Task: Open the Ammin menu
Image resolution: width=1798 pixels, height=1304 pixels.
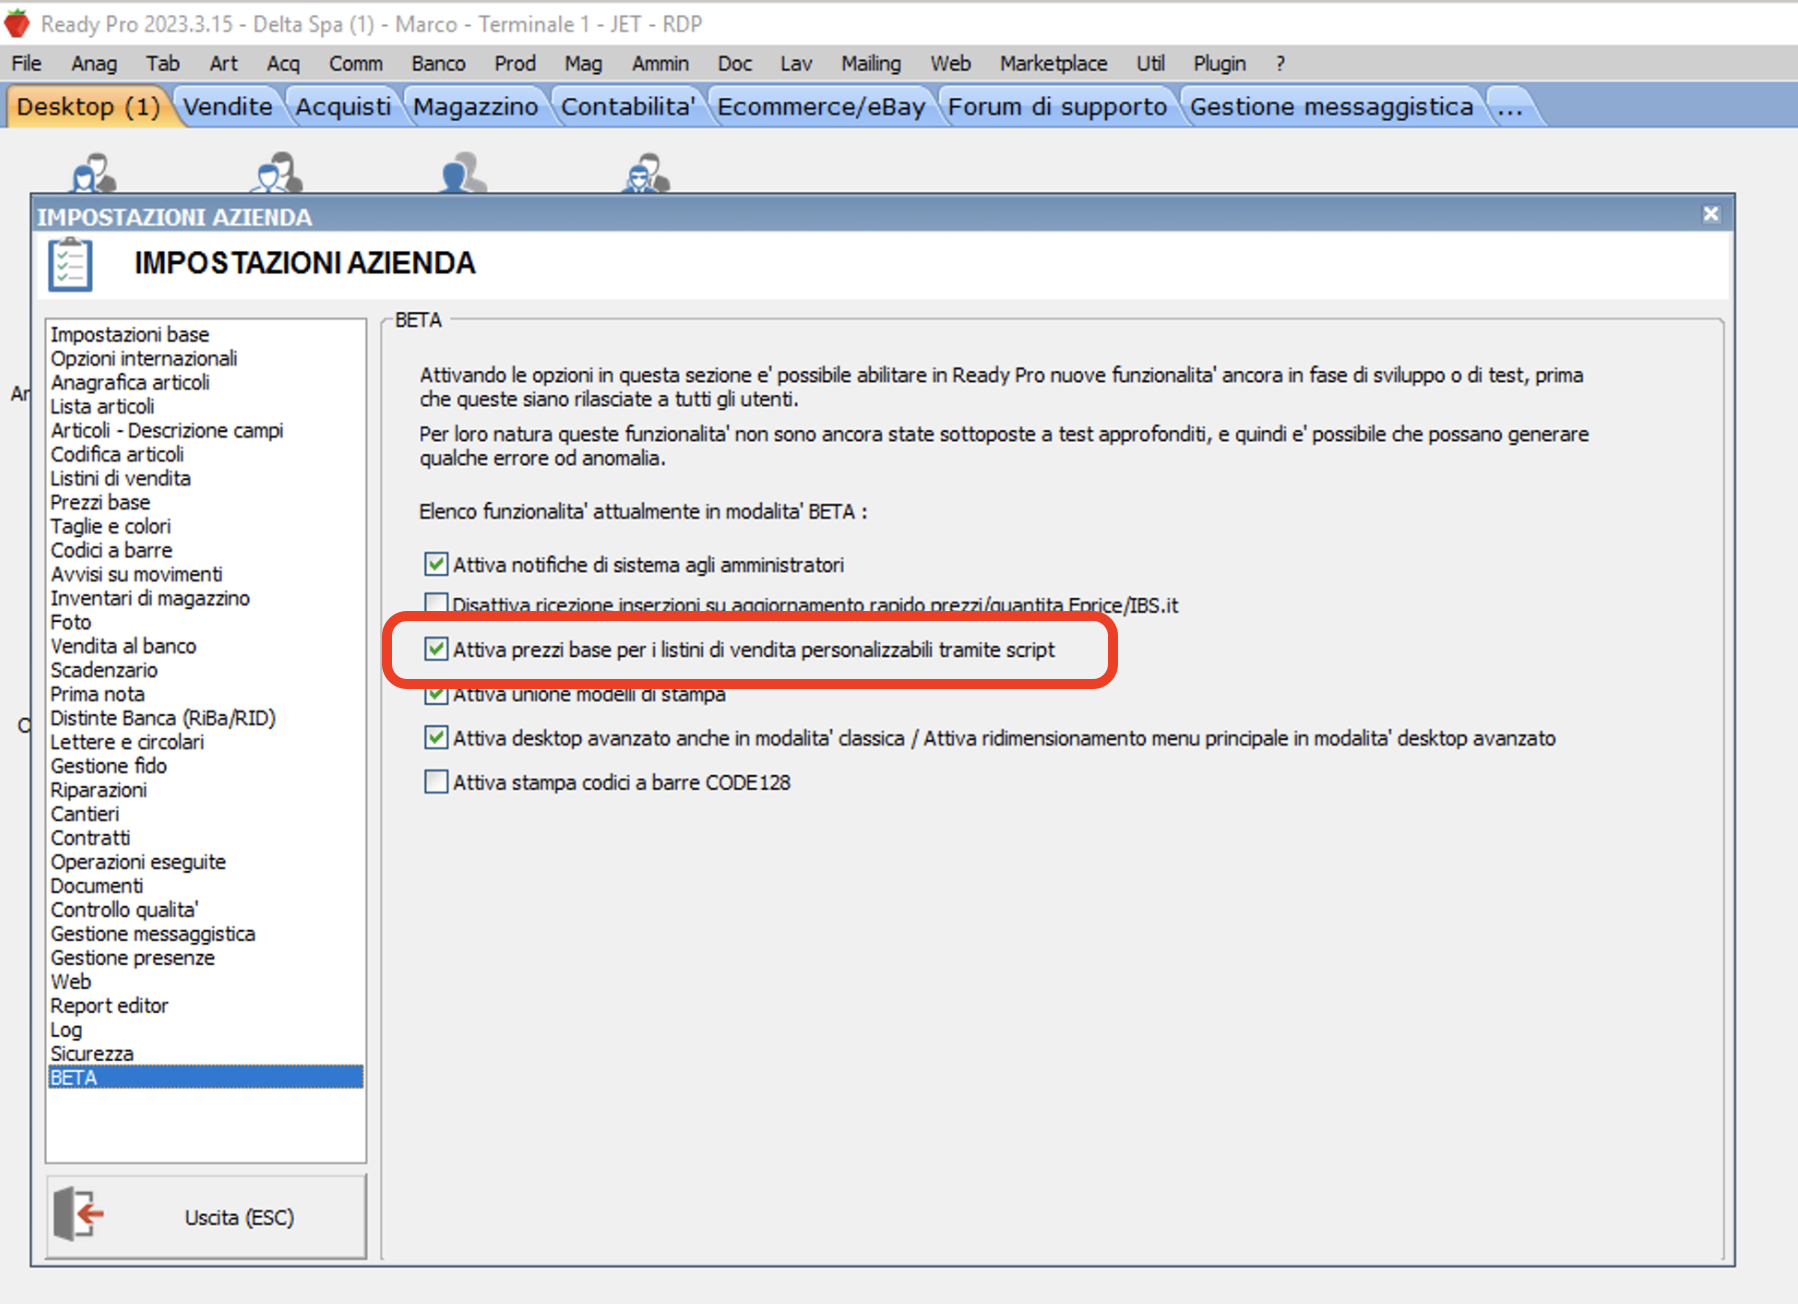Action: point(660,63)
